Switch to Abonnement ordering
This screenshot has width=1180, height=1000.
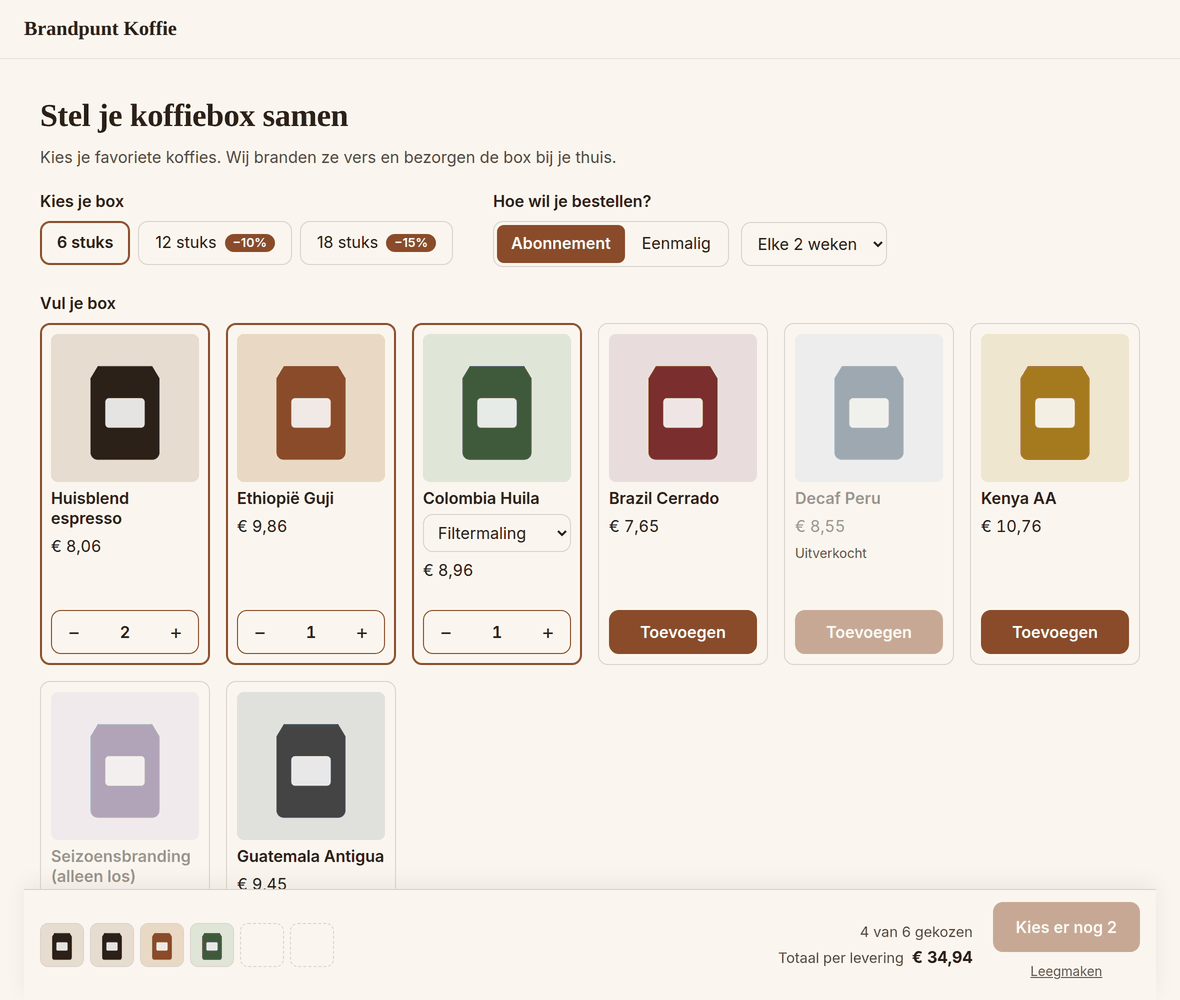click(561, 244)
